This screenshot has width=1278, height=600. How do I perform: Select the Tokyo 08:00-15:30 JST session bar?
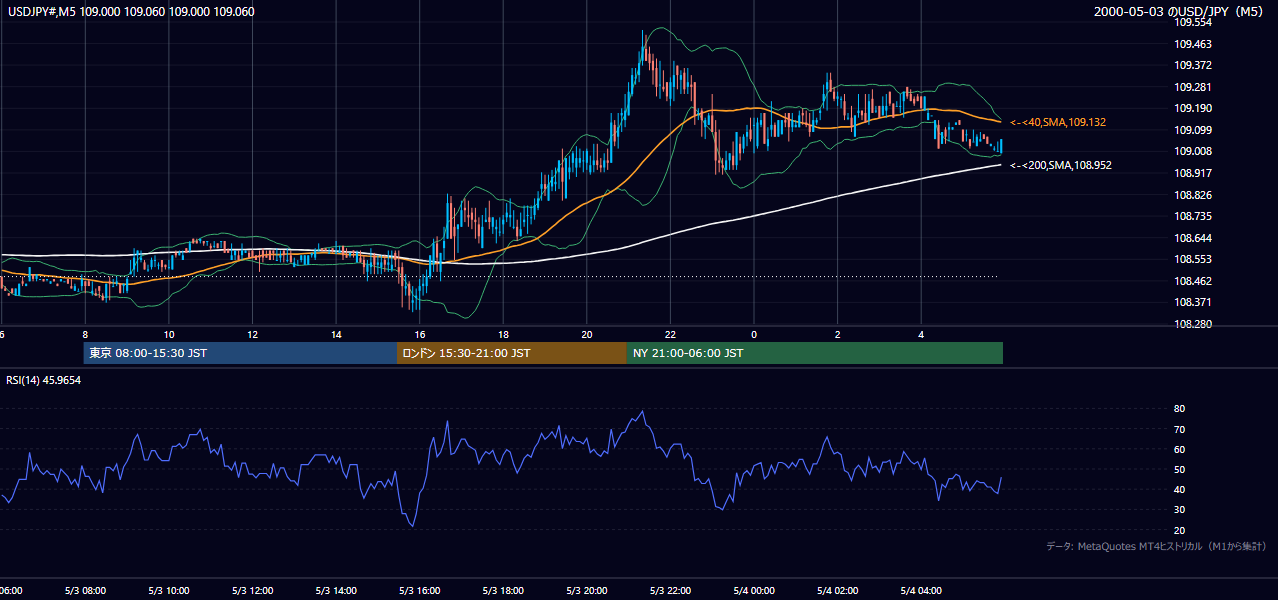click(240, 353)
